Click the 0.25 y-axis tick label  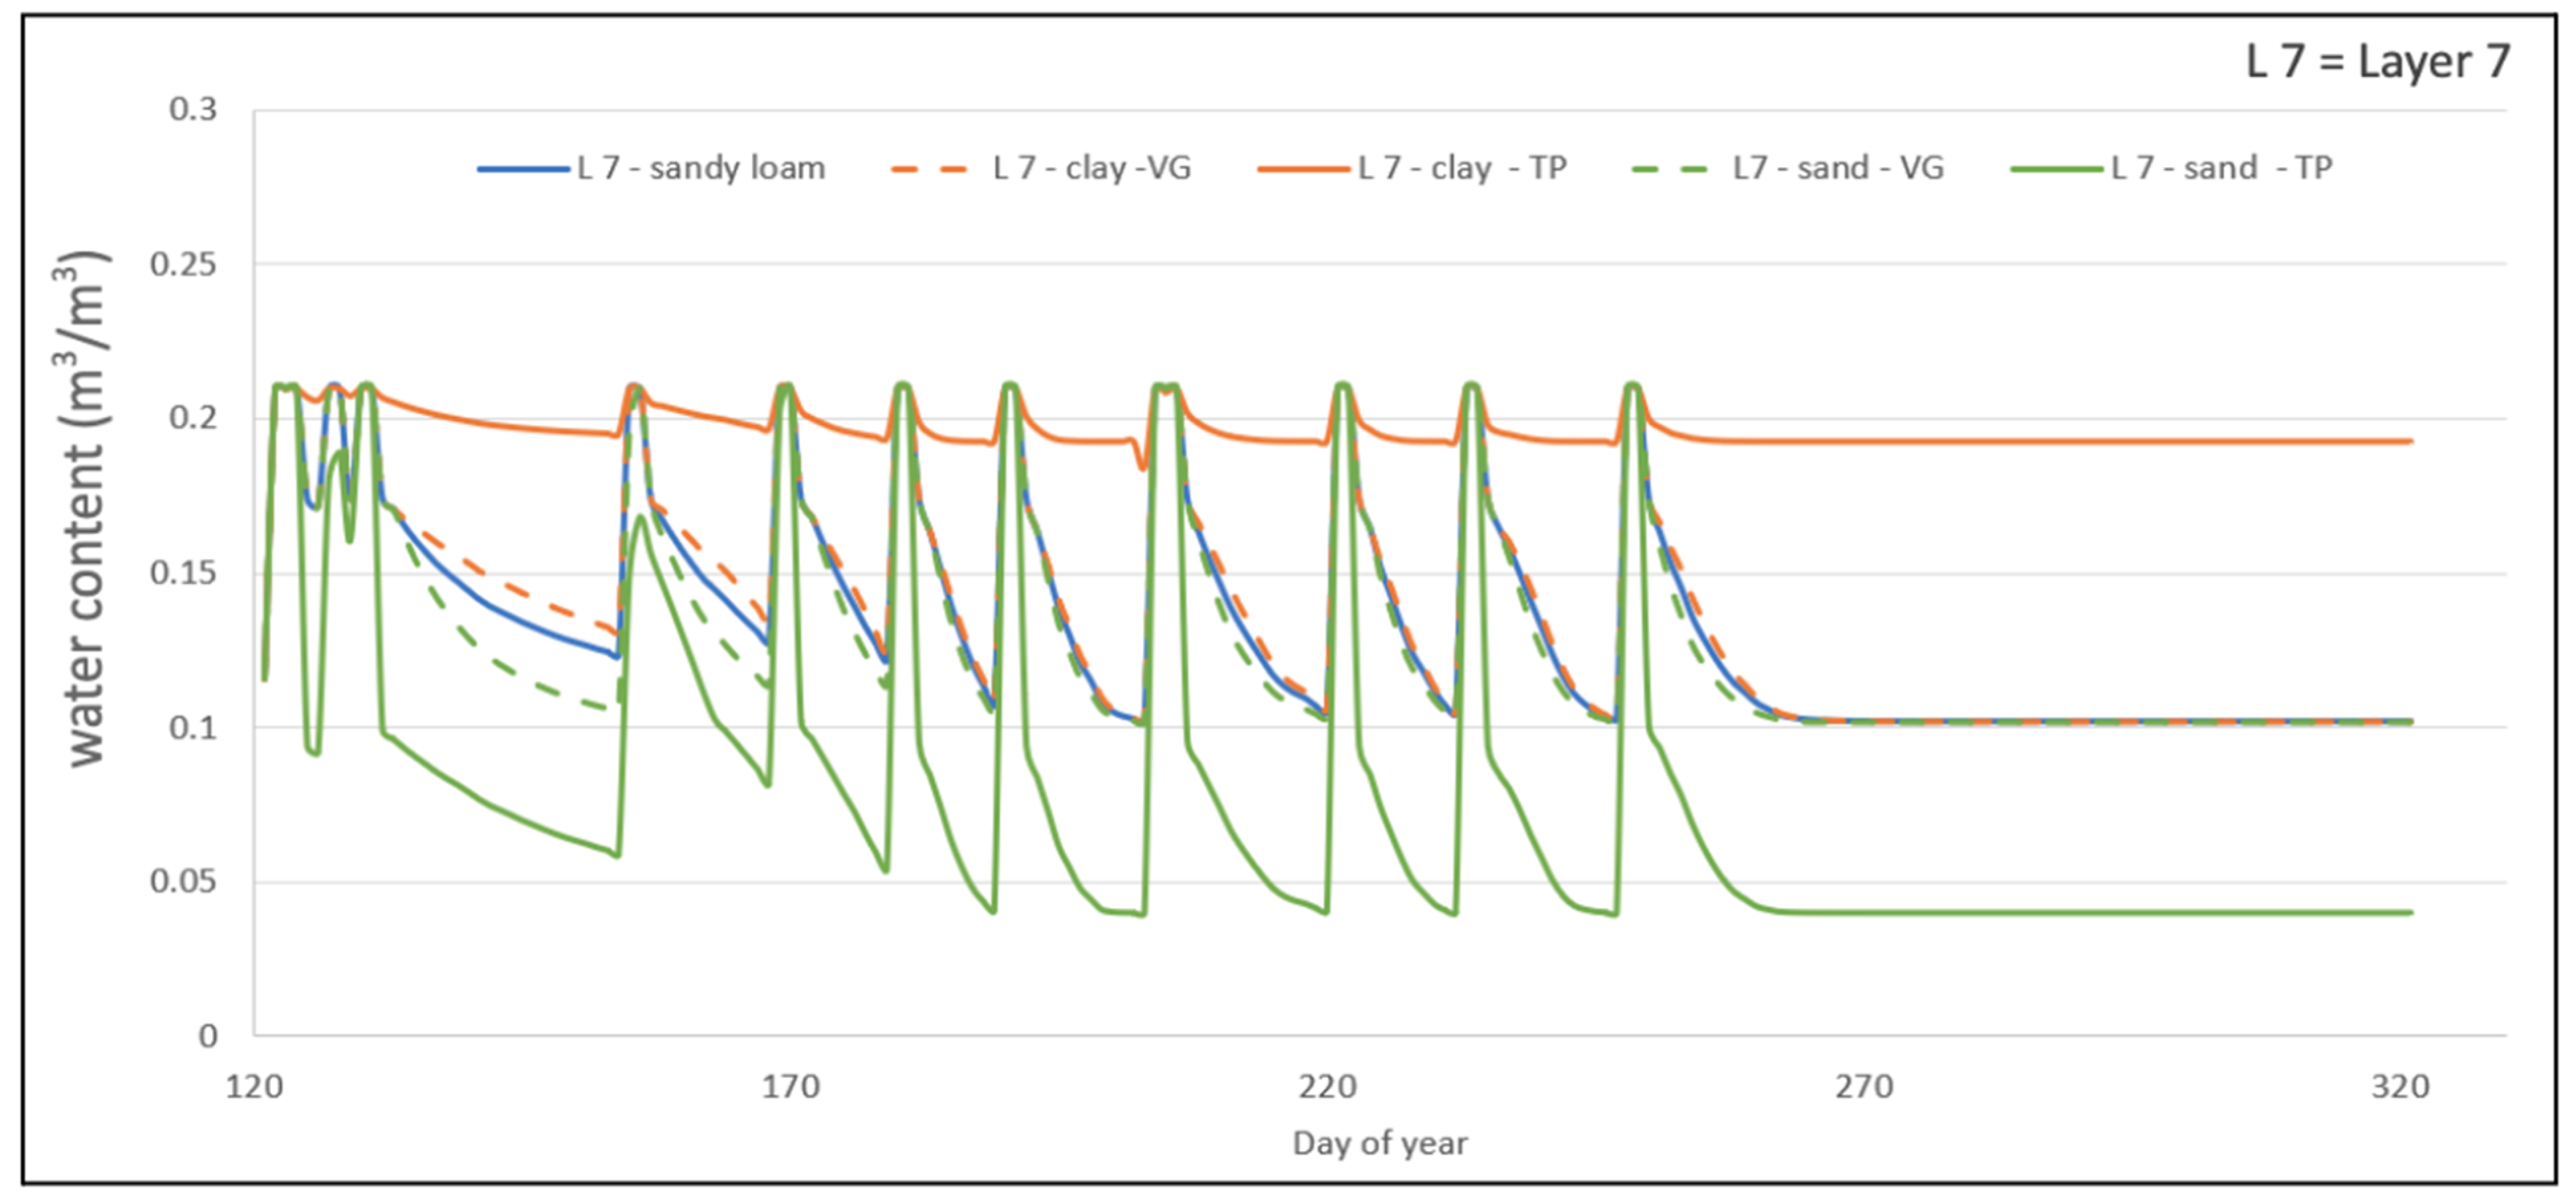[x=183, y=265]
